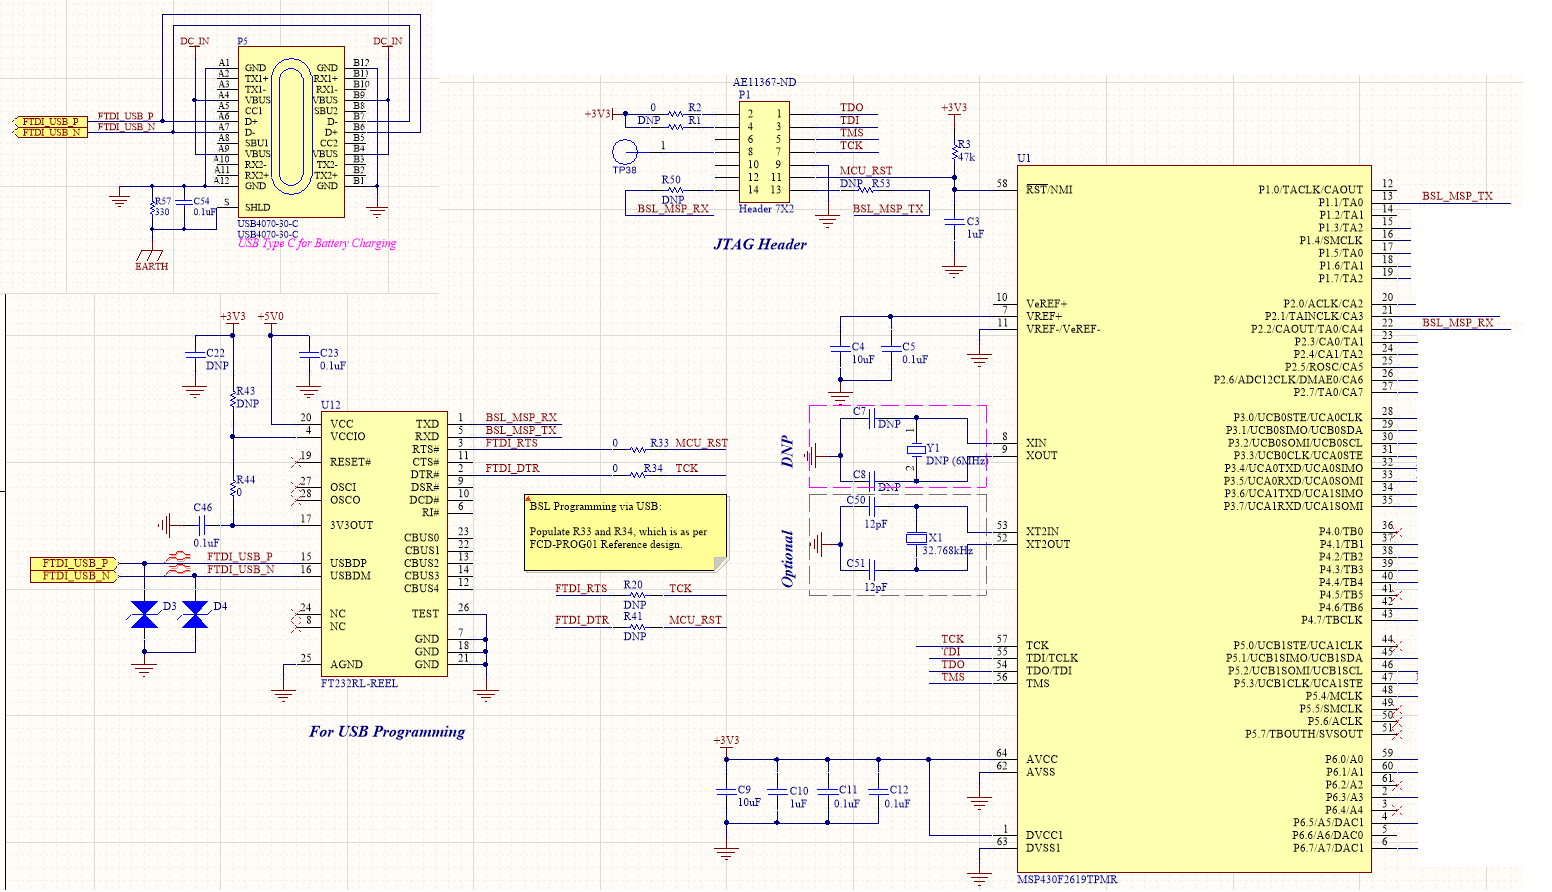Click the 'USBDP' pin label on U12
This screenshot has width=1552, height=892.
tap(349, 563)
